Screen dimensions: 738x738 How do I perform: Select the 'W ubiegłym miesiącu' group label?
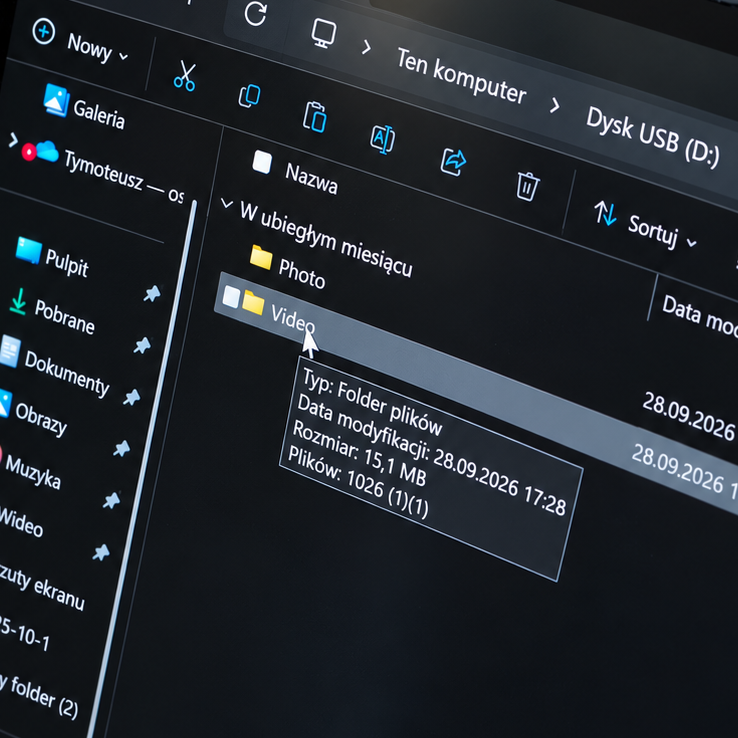[x=326, y=239]
